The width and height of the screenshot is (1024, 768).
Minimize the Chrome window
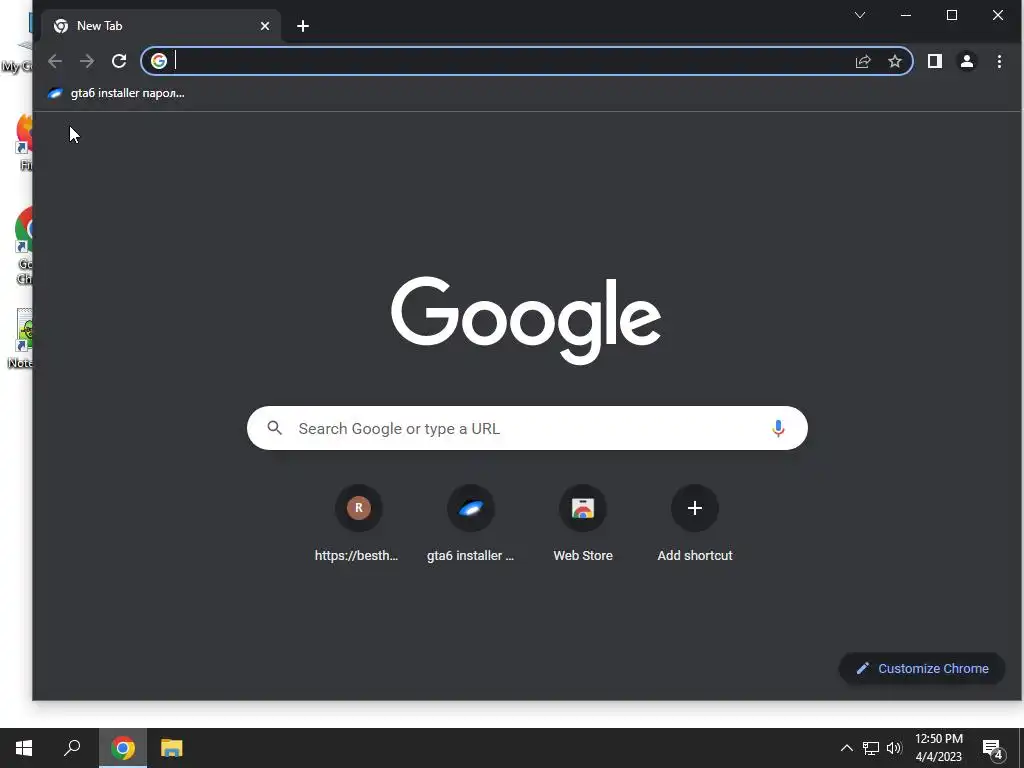point(906,15)
